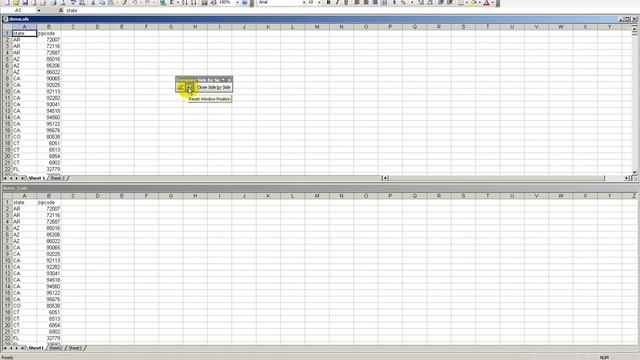This screenshot has height=360, width=640.
Task: Click the Align Left icon
Action: (x=357, y=2)
